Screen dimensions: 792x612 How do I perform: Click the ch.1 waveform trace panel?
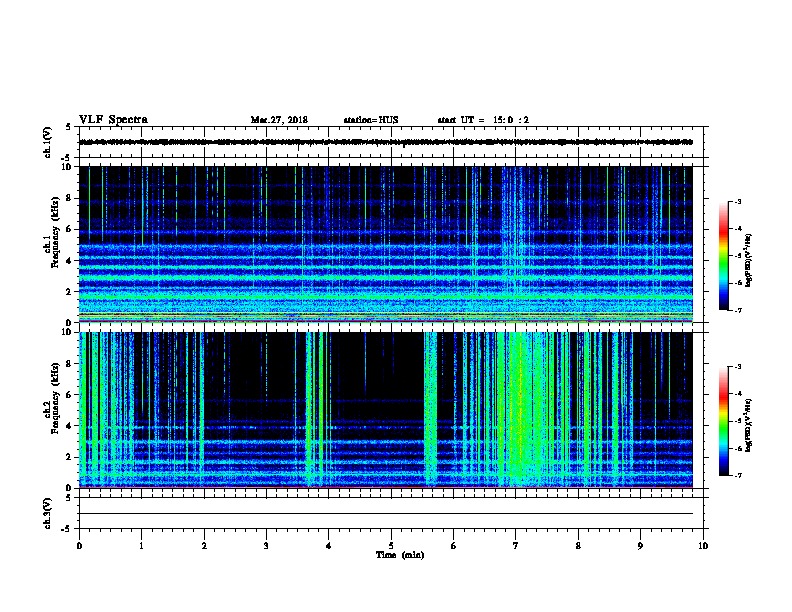tap(390, 142)
